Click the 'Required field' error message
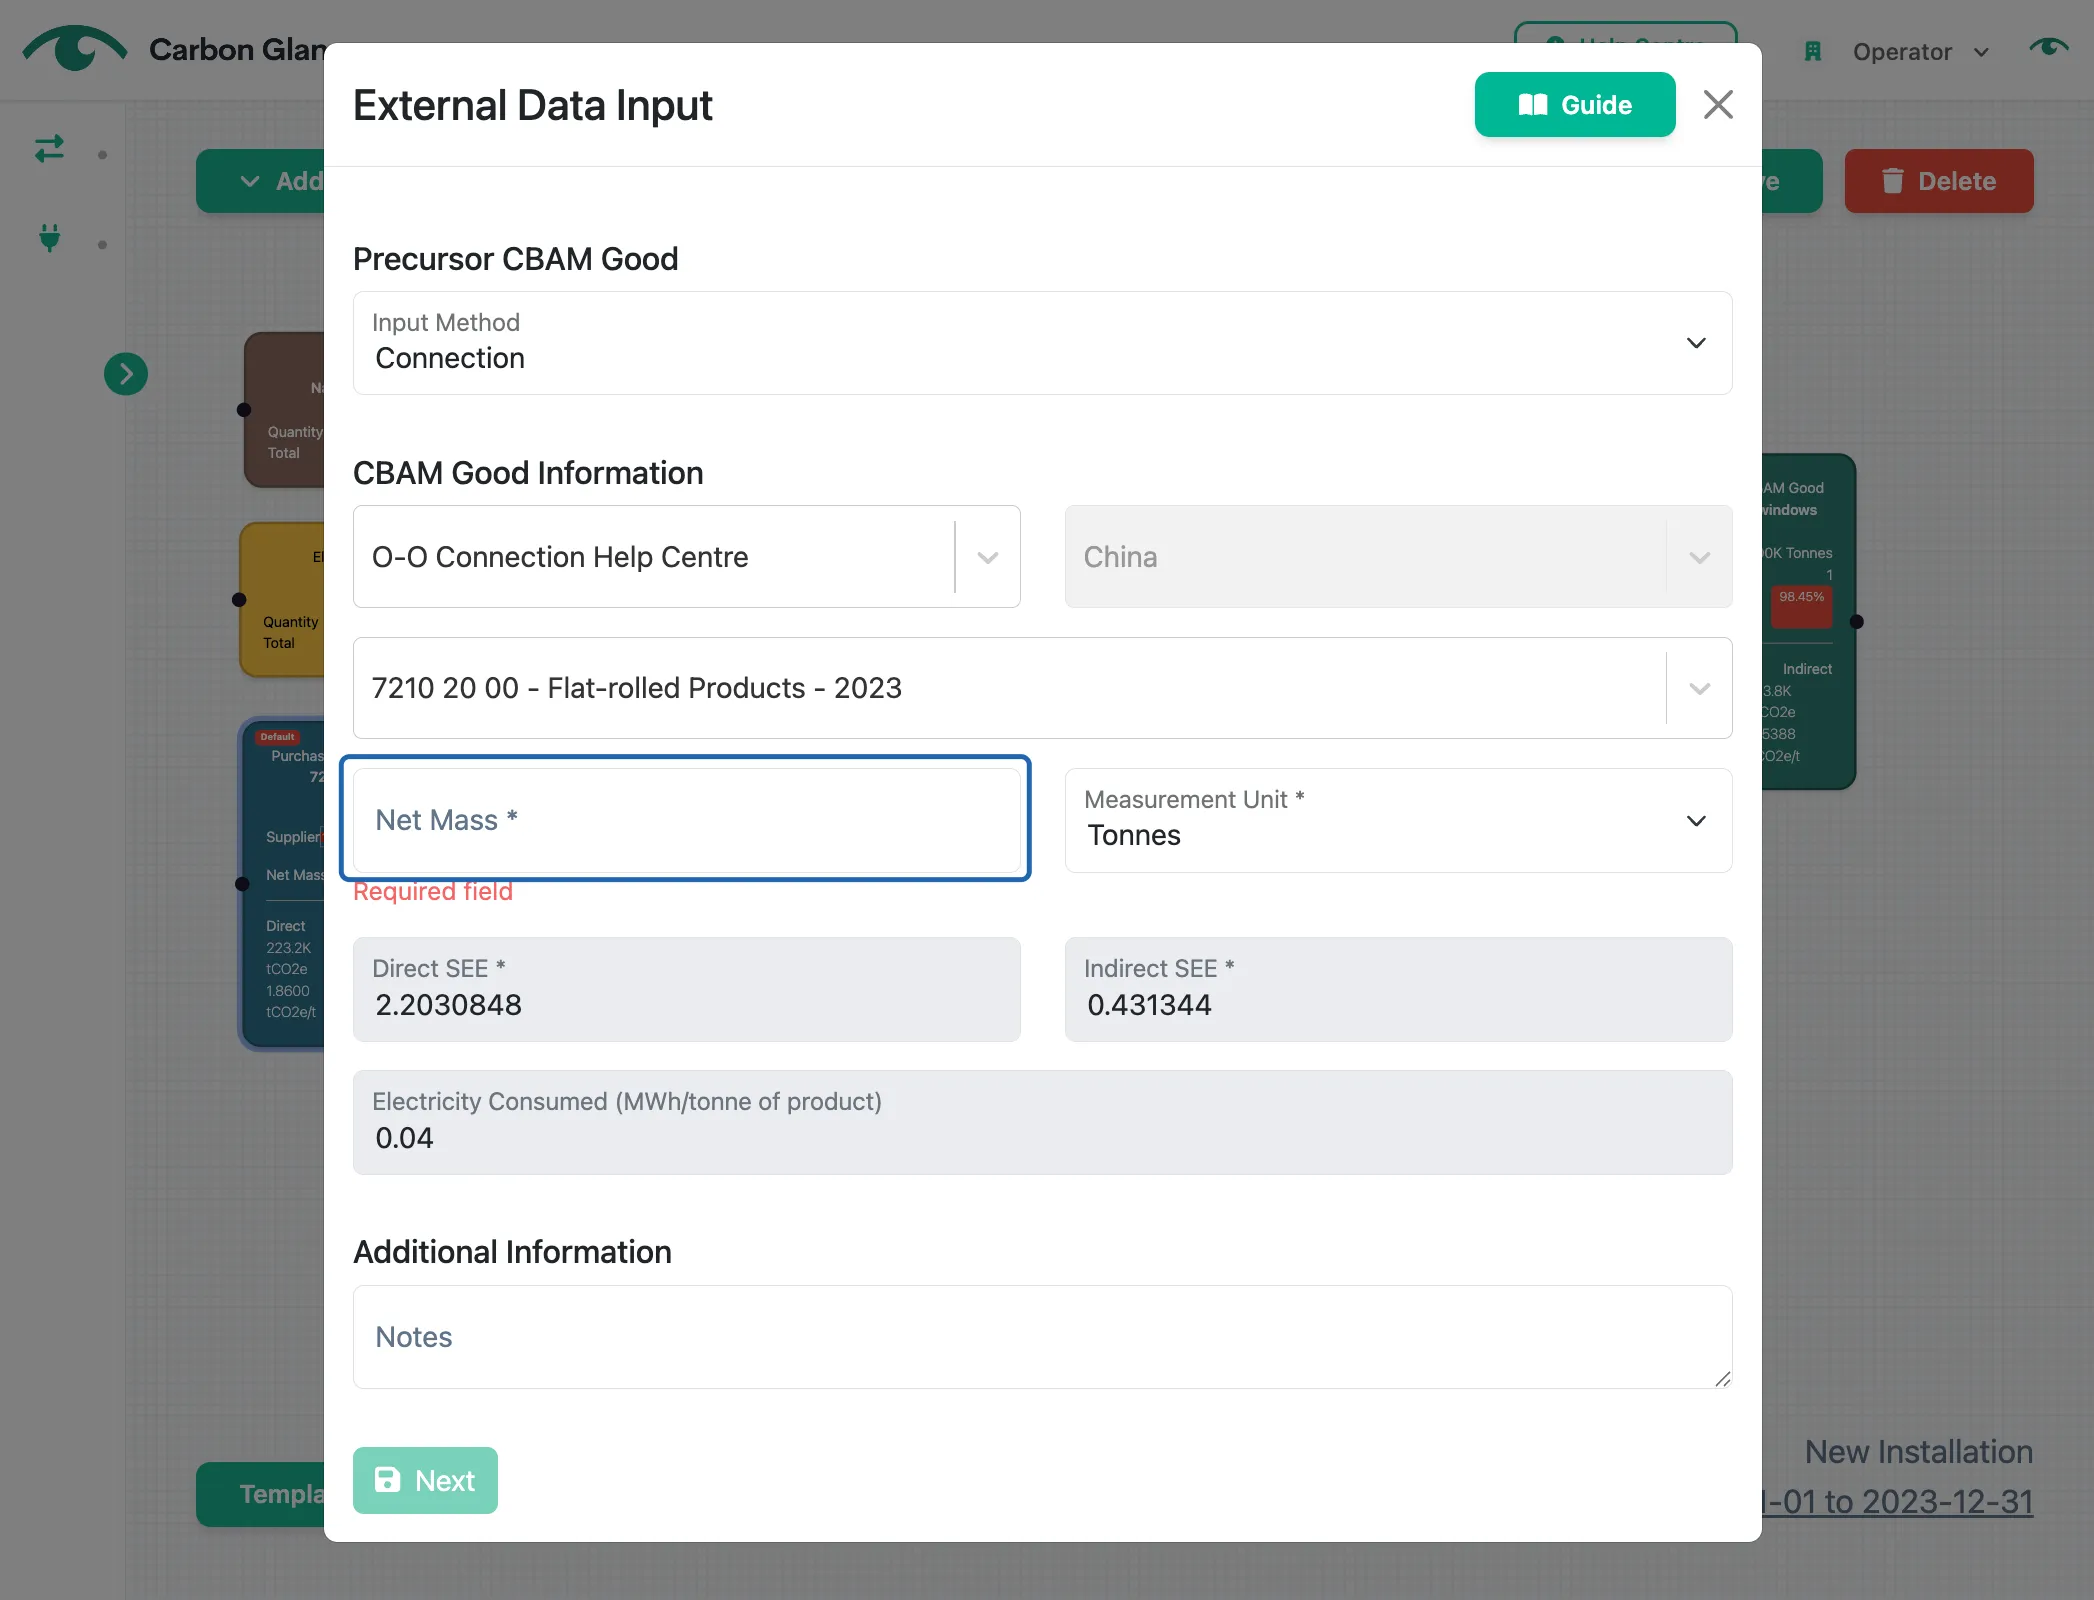 click(432, 891)
